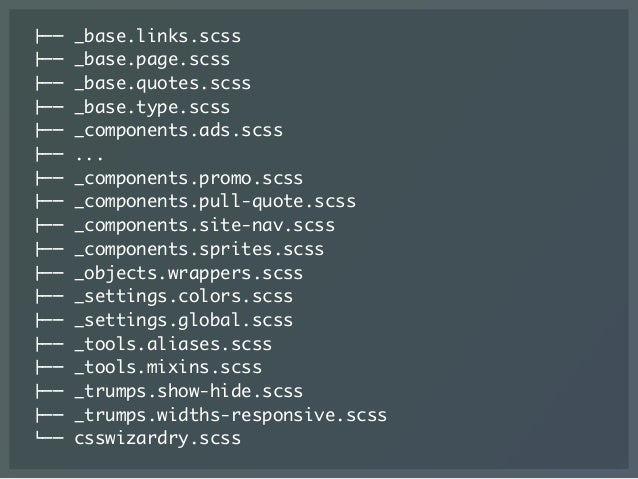Open the _tools.aliases.scss entry
638x479 pixels.
tap(173, 344)
